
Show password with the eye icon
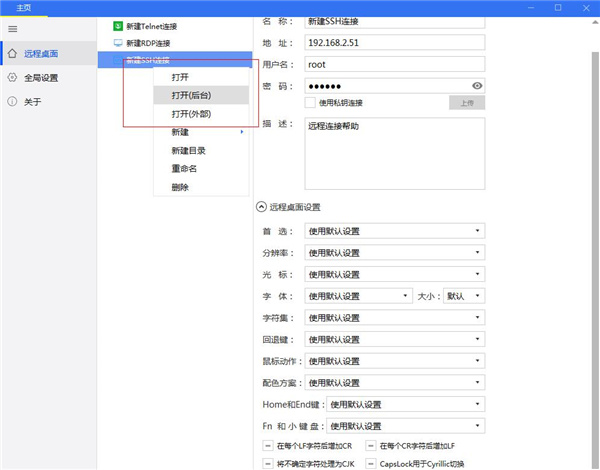(x=477, y=86)
